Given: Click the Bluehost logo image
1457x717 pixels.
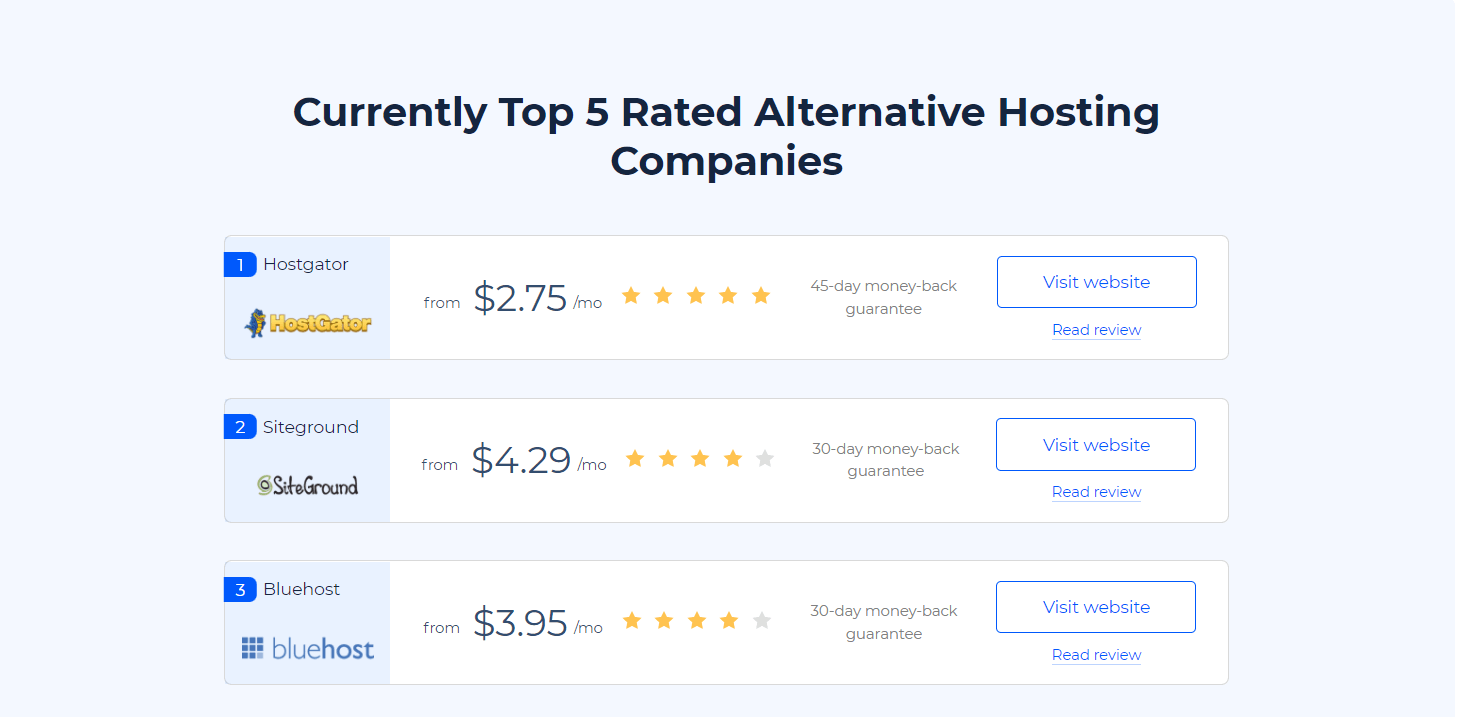Looking at the screenshot, I should pyautogui.click(x=307, y=648).
